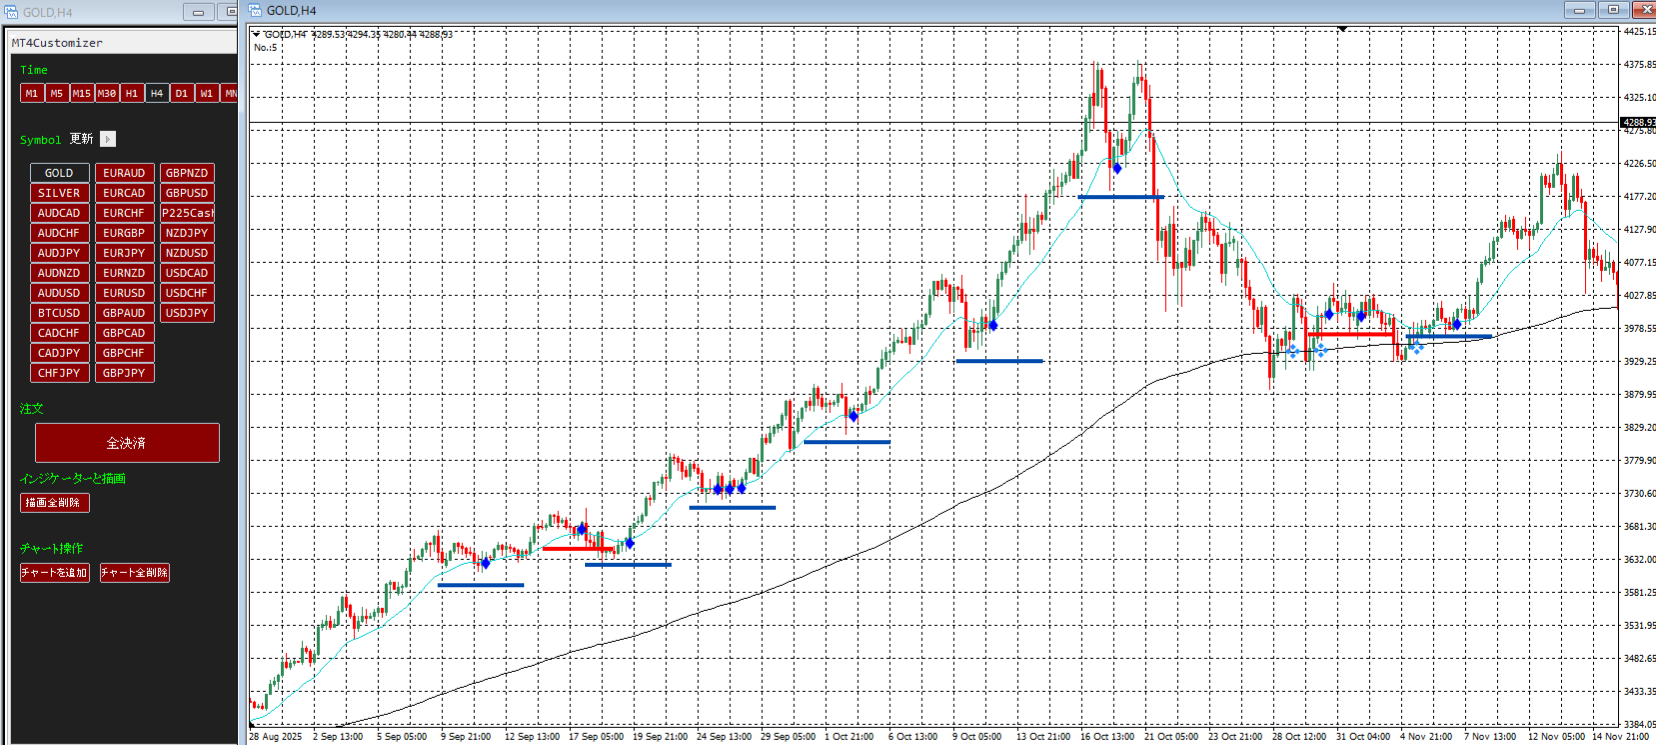
Task: Click the Symbol refresh arrow icon
Action: (108, 139)
